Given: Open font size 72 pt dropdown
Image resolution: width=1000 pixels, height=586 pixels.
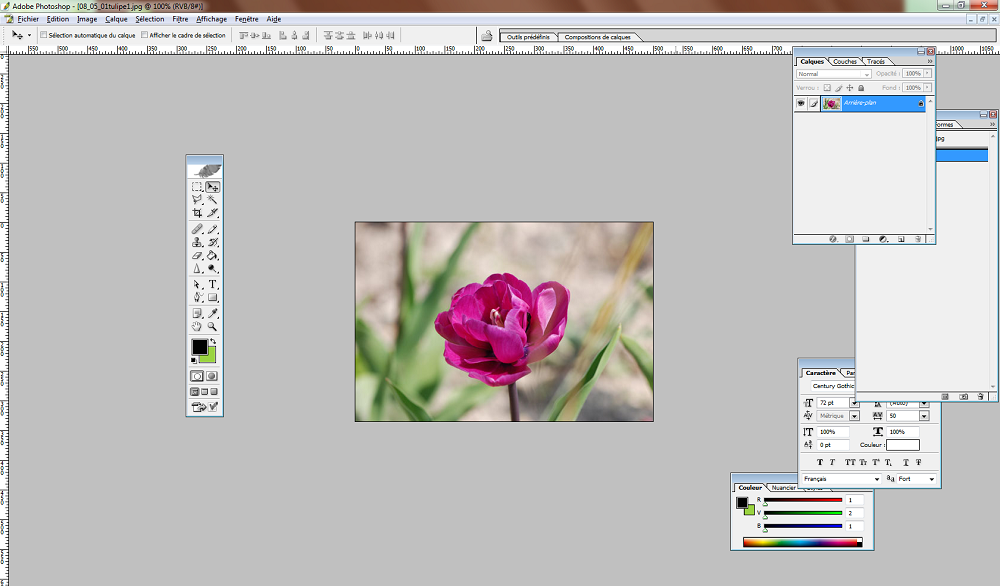Looking at the screenshot, I should click(854, 403).
